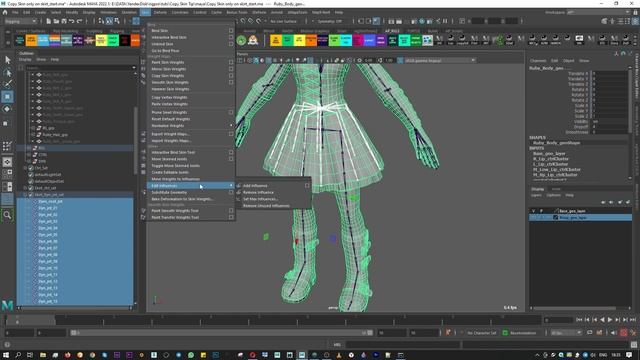Click the green round shelf icon
The width and height of the screenshot is (640, 360).
[241, 40]
